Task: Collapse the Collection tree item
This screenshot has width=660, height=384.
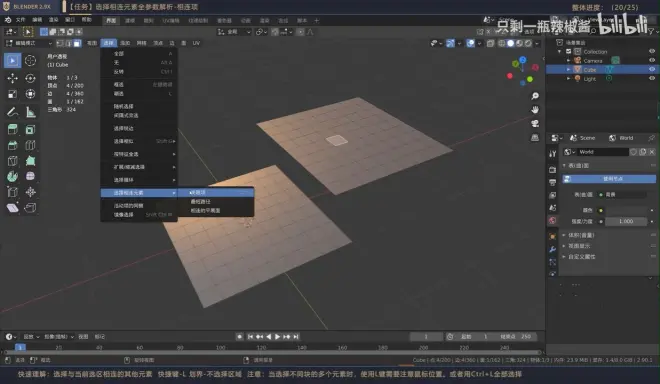Action: click(x=560, y=51)
